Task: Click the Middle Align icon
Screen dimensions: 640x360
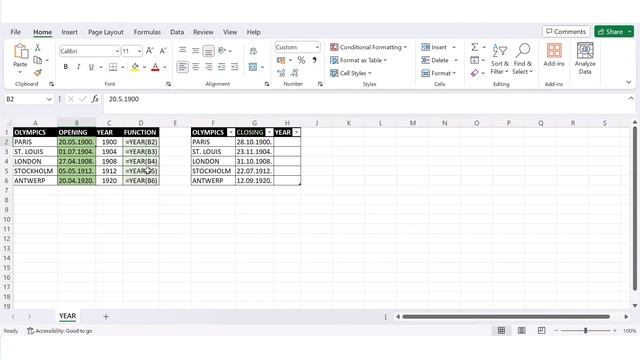Action: [196, 51]
